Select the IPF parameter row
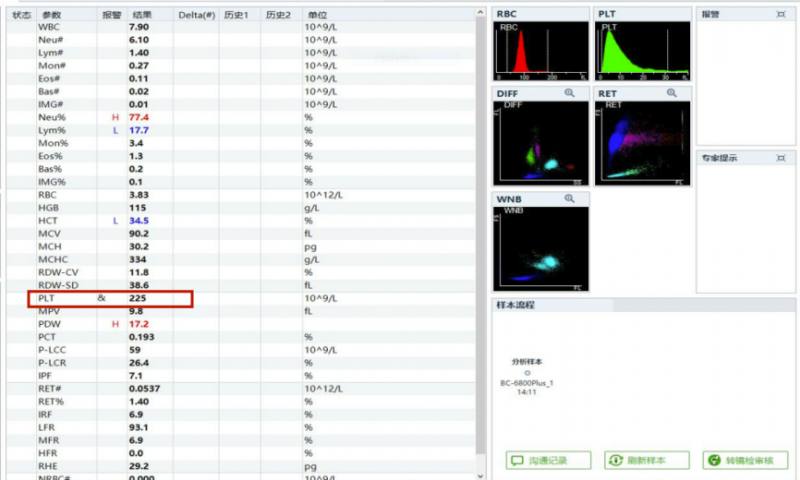The height and width of the screenshot is (480, 800). point(241,376)
